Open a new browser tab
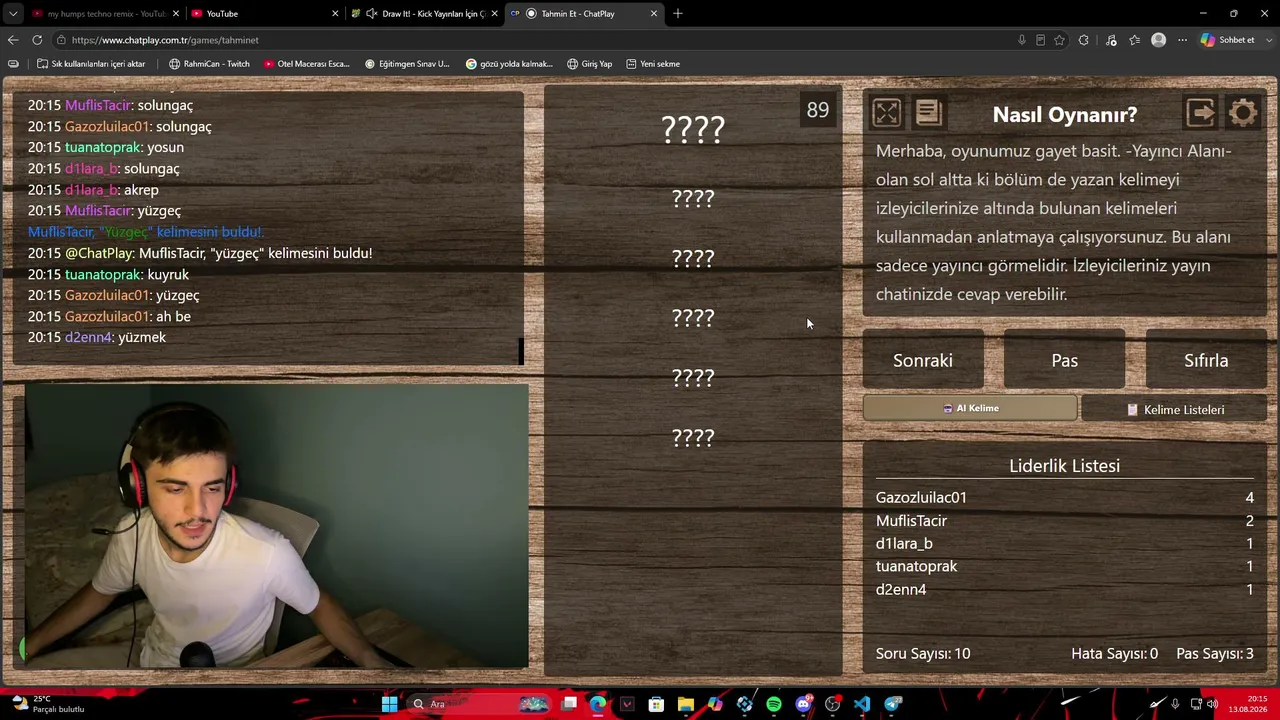Screen dimensions: 1280x720 [678, 13]
